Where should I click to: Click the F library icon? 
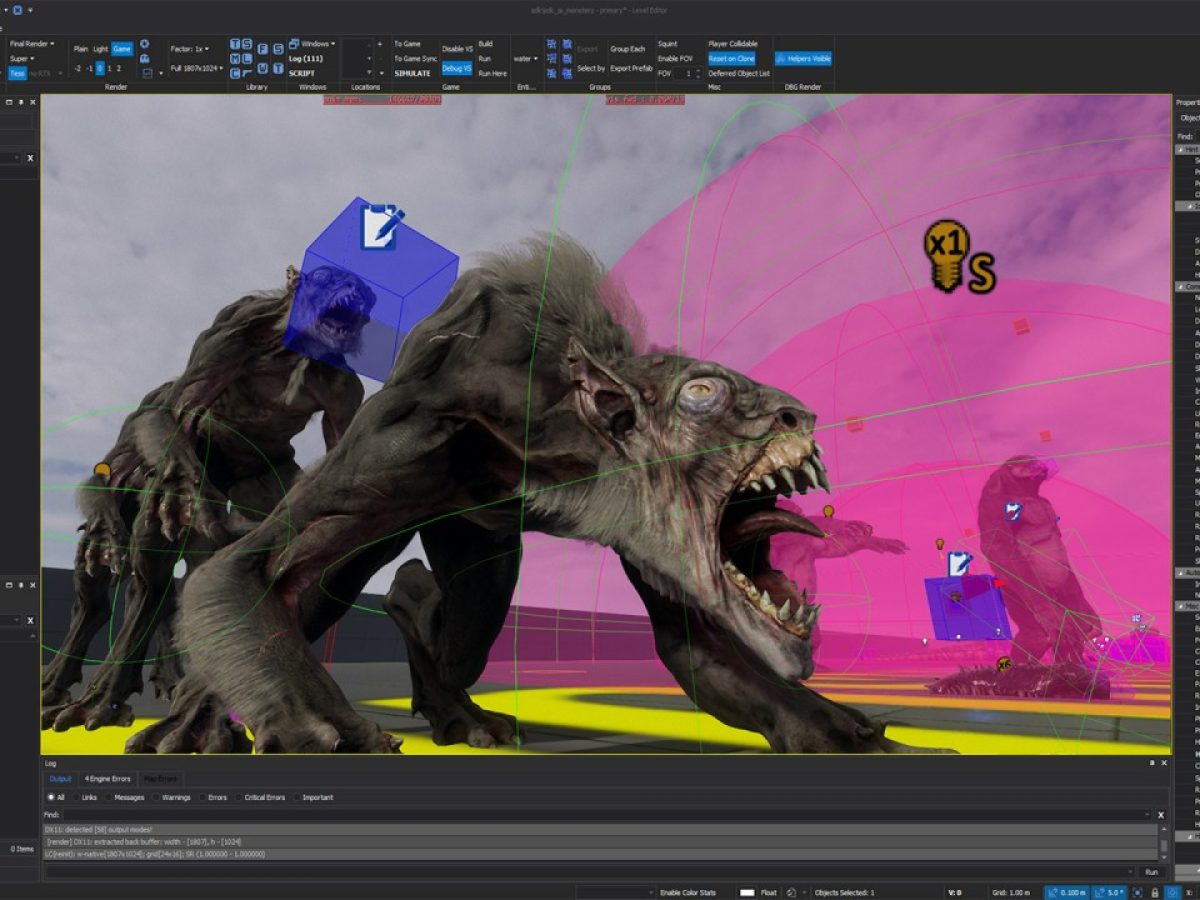point(263,48)
